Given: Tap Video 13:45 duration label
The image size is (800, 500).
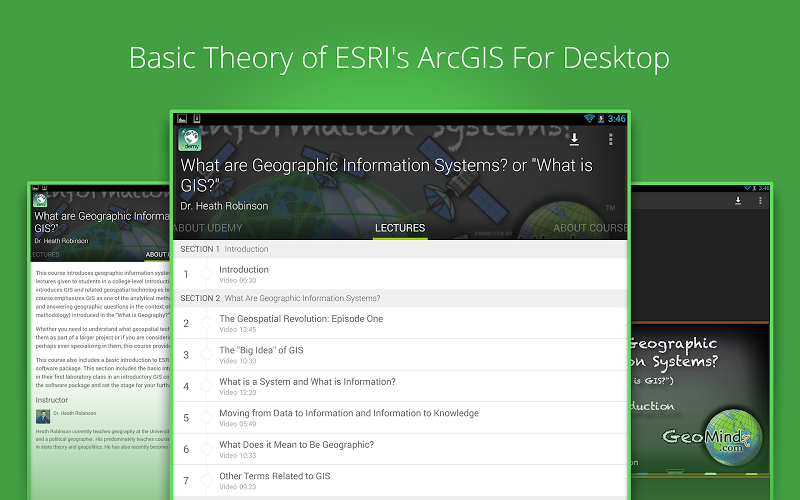Looking at the screenshot, I should pos(238,330).
